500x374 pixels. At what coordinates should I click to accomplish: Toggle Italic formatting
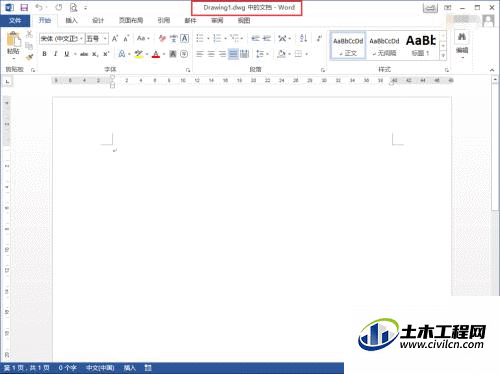coord(55,54)
